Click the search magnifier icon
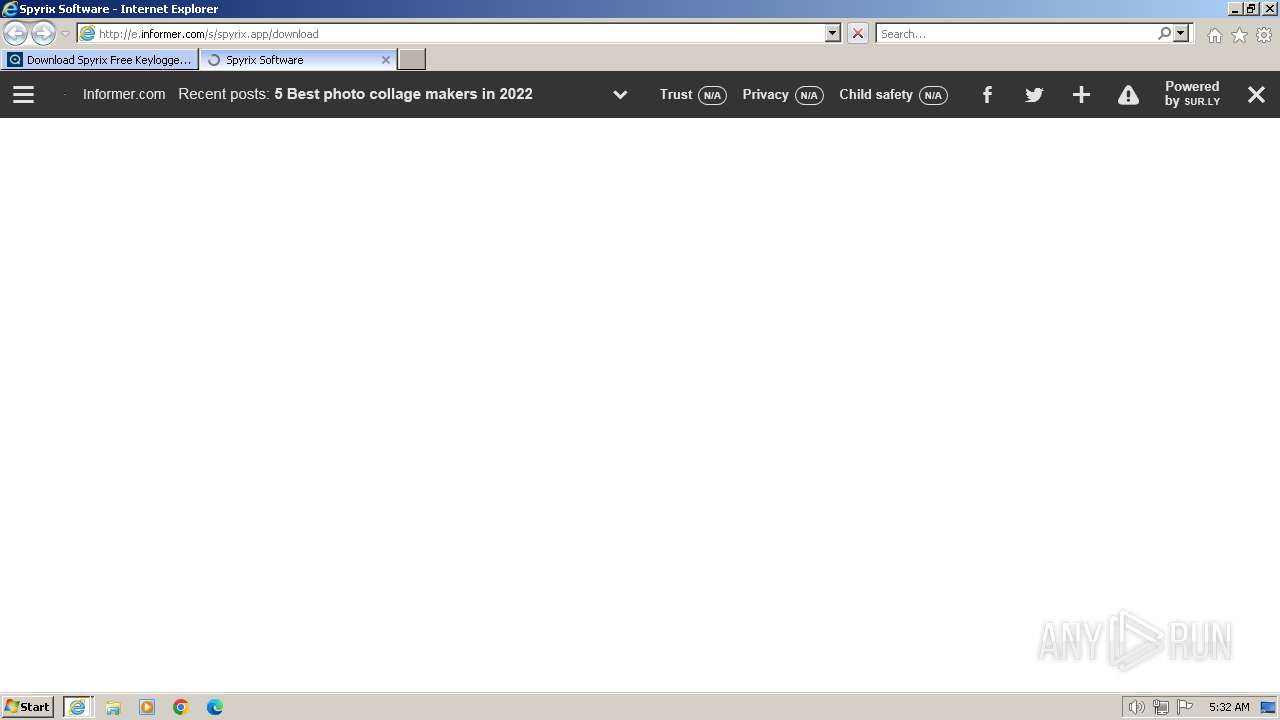This screenshot has width=1280, height=720. [1164, 33]
